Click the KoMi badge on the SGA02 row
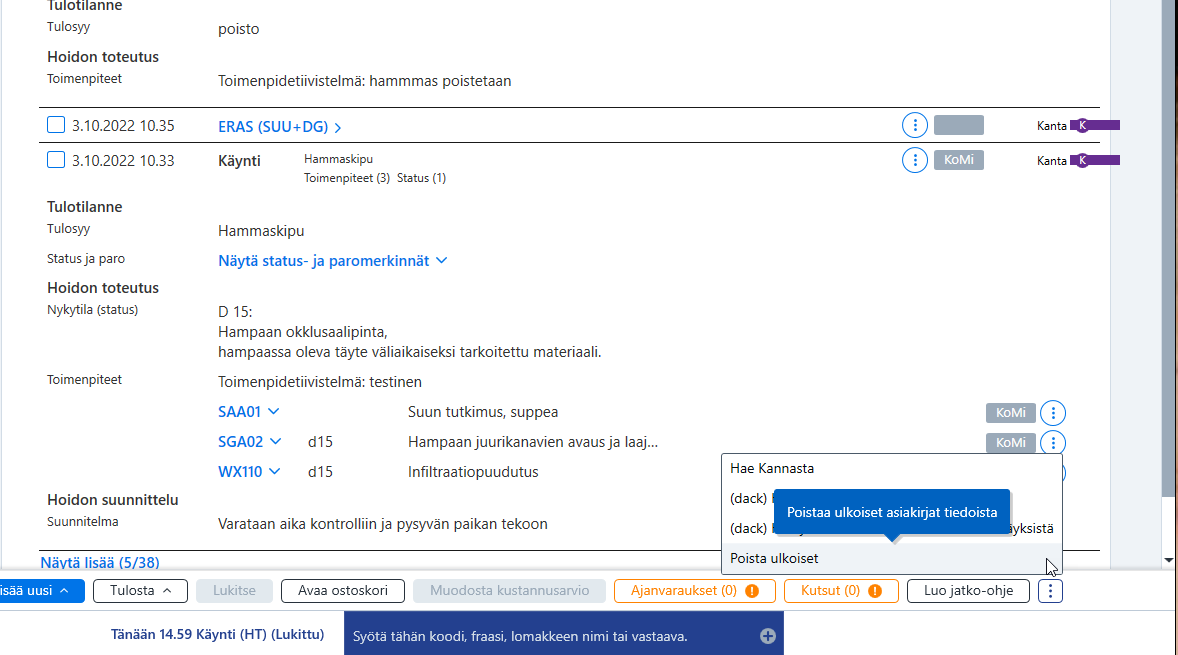Image resolution: width=1178 pixels, height=655 pixels. coord(1010,442)
